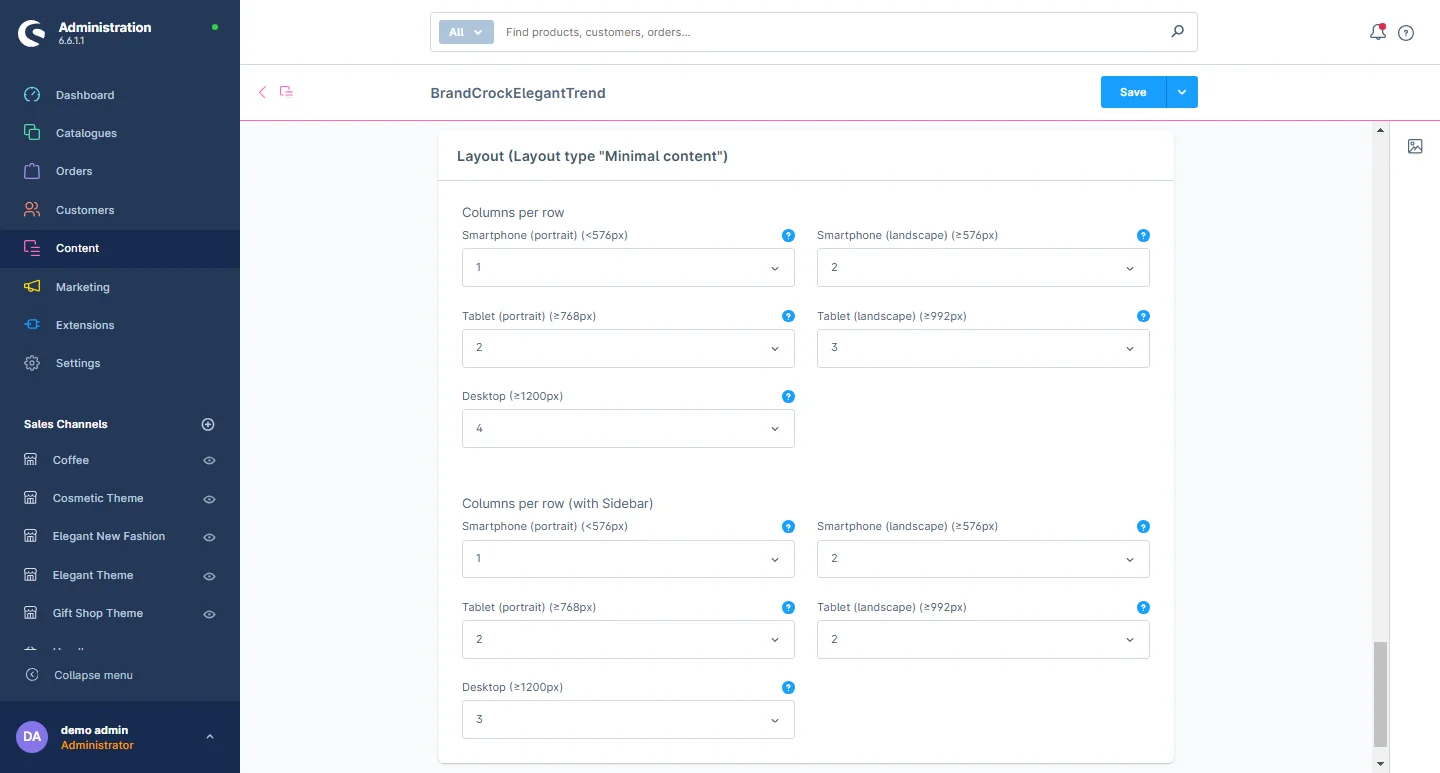Image resolution: width=1440 pixels, height=773 pixels.
Task: Click the add sales channel plus icon
Action: pos(208,424)
